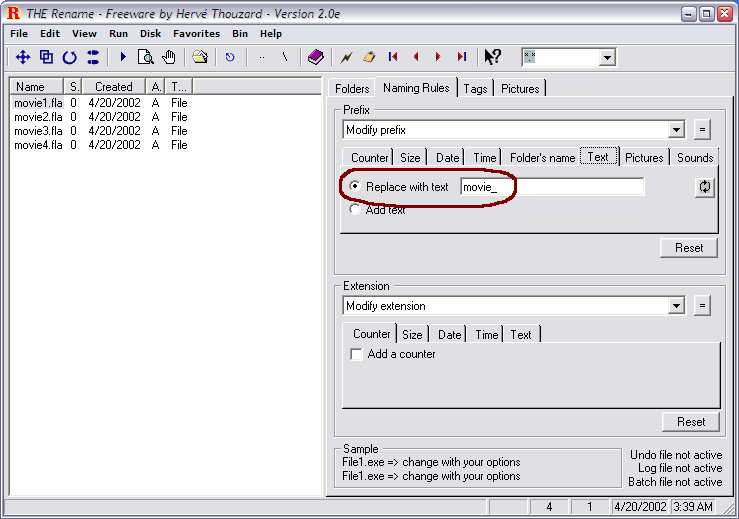
Task: Select file movie4.fla in the list
Action: pyautogui.click(x=38, y=145)
